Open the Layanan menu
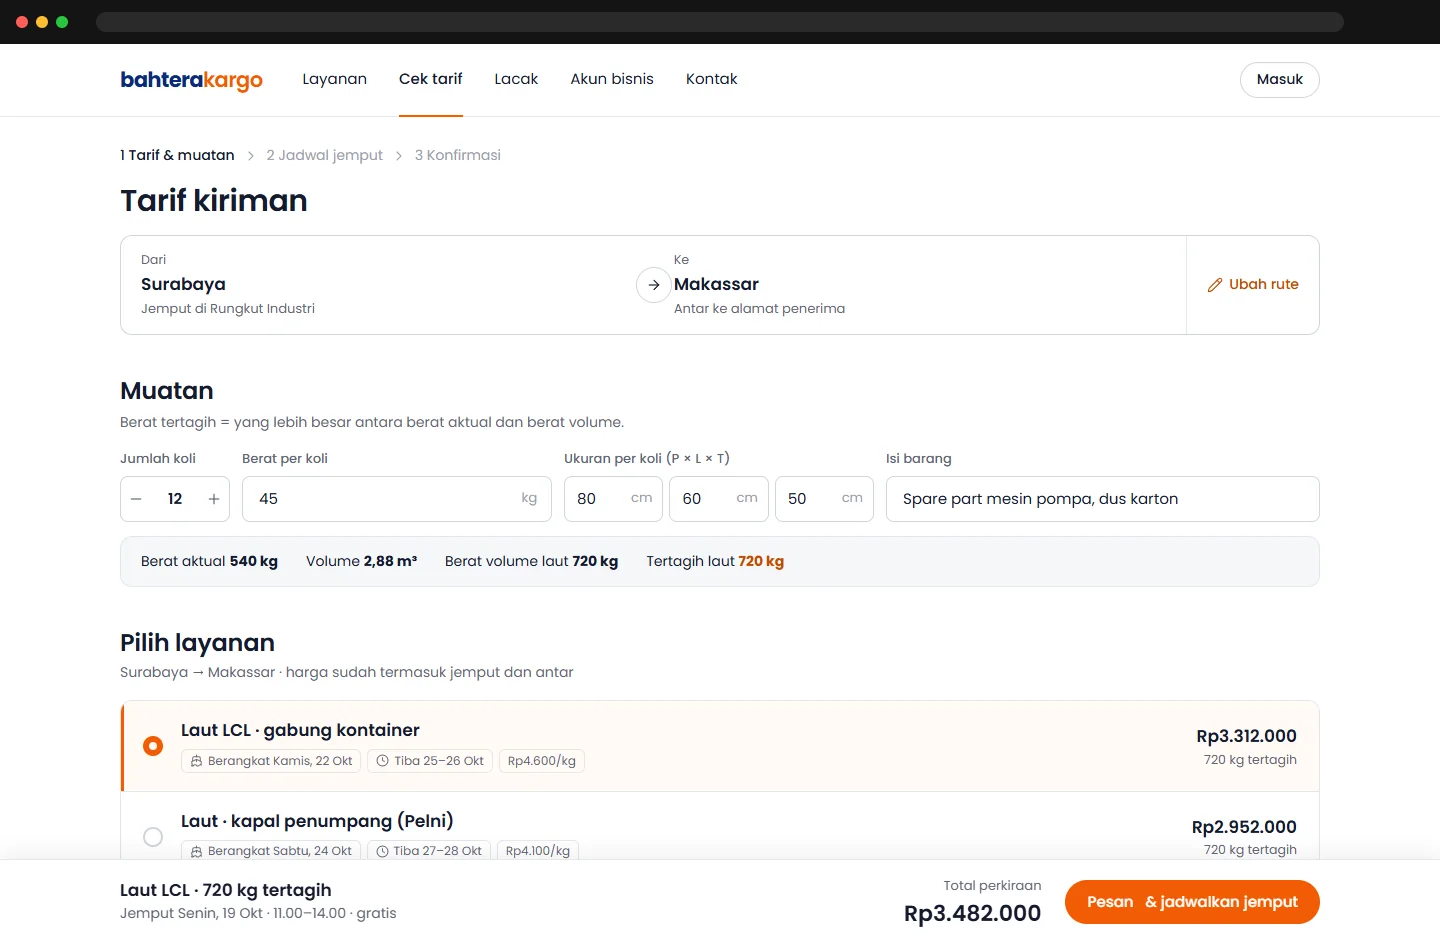Viewport: 1440px width, 944px height. [x=335, y=79]
